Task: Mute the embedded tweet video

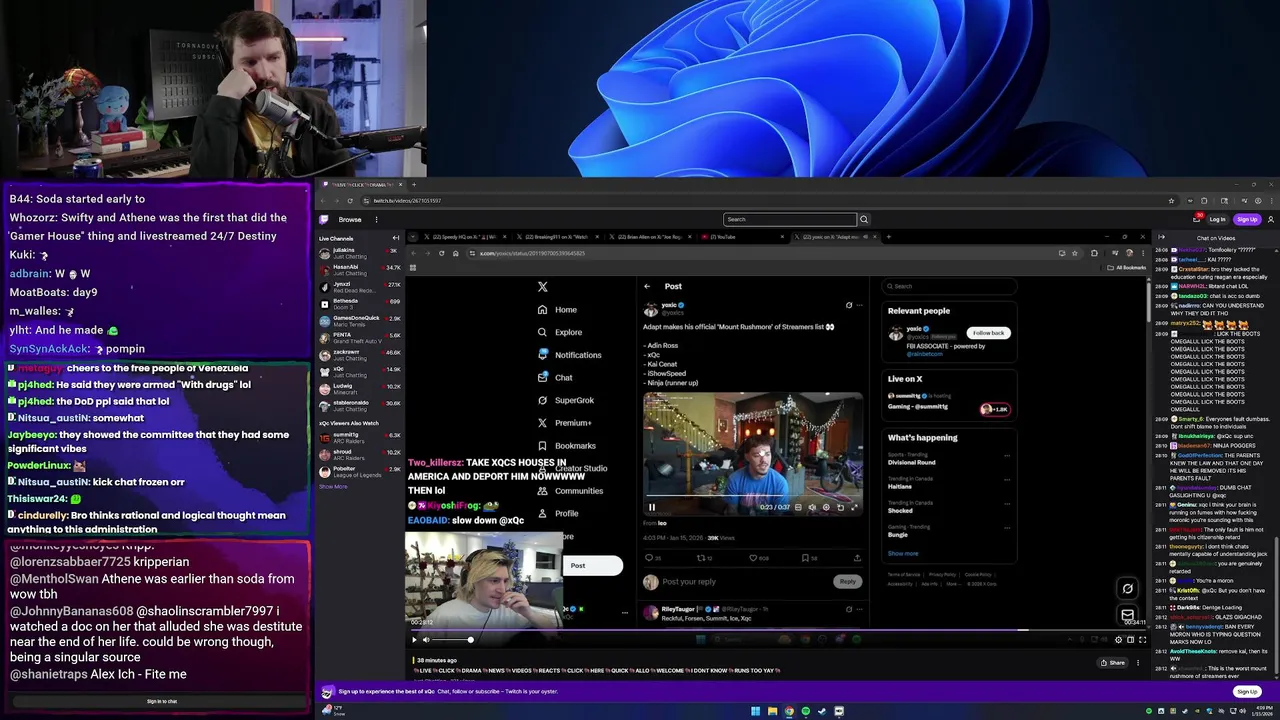Action: coord(812,507)
